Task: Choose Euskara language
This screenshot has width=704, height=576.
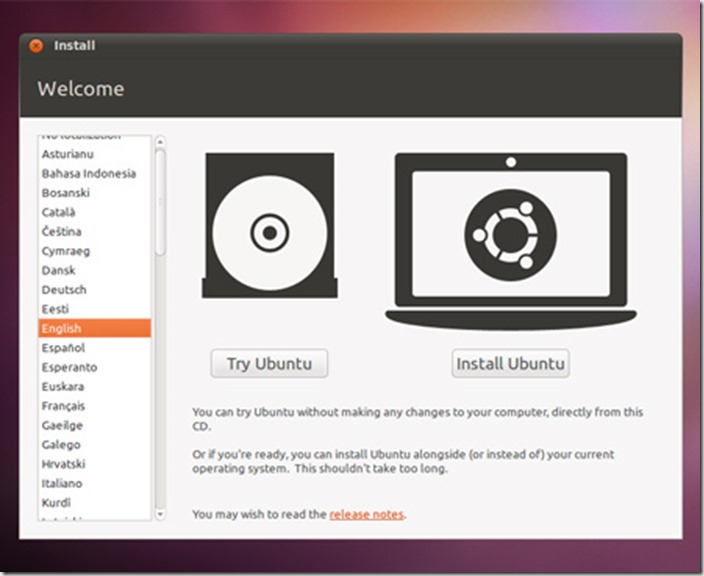Action: click(95, 387)
